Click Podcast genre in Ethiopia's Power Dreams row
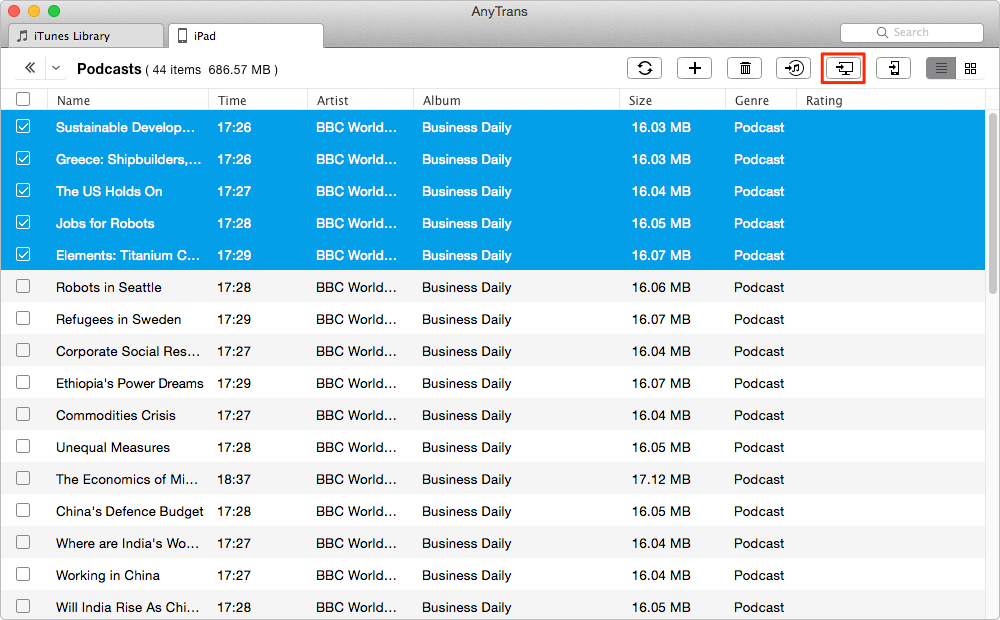 point(759,383)
